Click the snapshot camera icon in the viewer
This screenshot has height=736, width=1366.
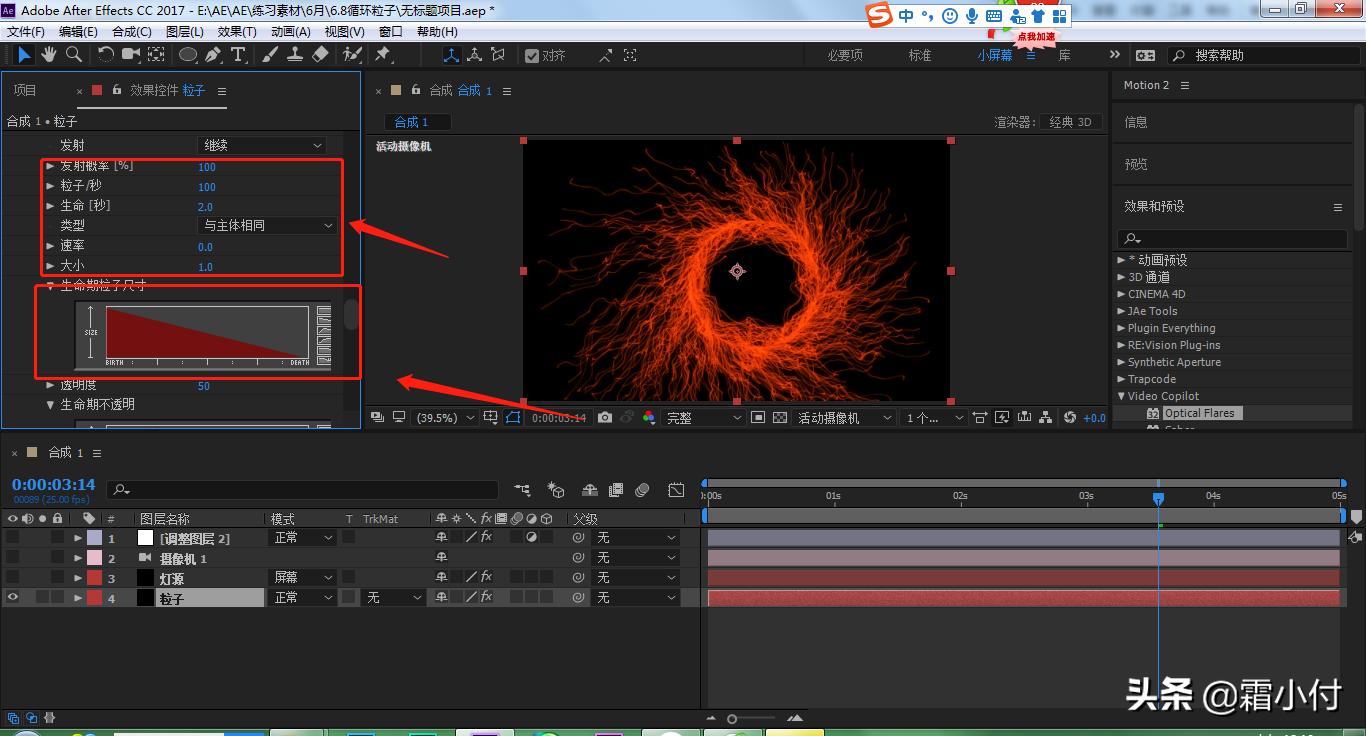pyautogui.click(x=605, y=418)
